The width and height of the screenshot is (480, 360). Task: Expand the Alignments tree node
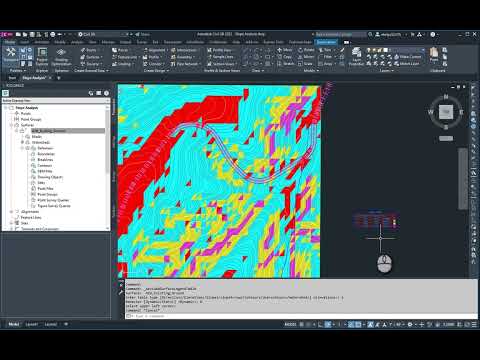tap(11, 212)
